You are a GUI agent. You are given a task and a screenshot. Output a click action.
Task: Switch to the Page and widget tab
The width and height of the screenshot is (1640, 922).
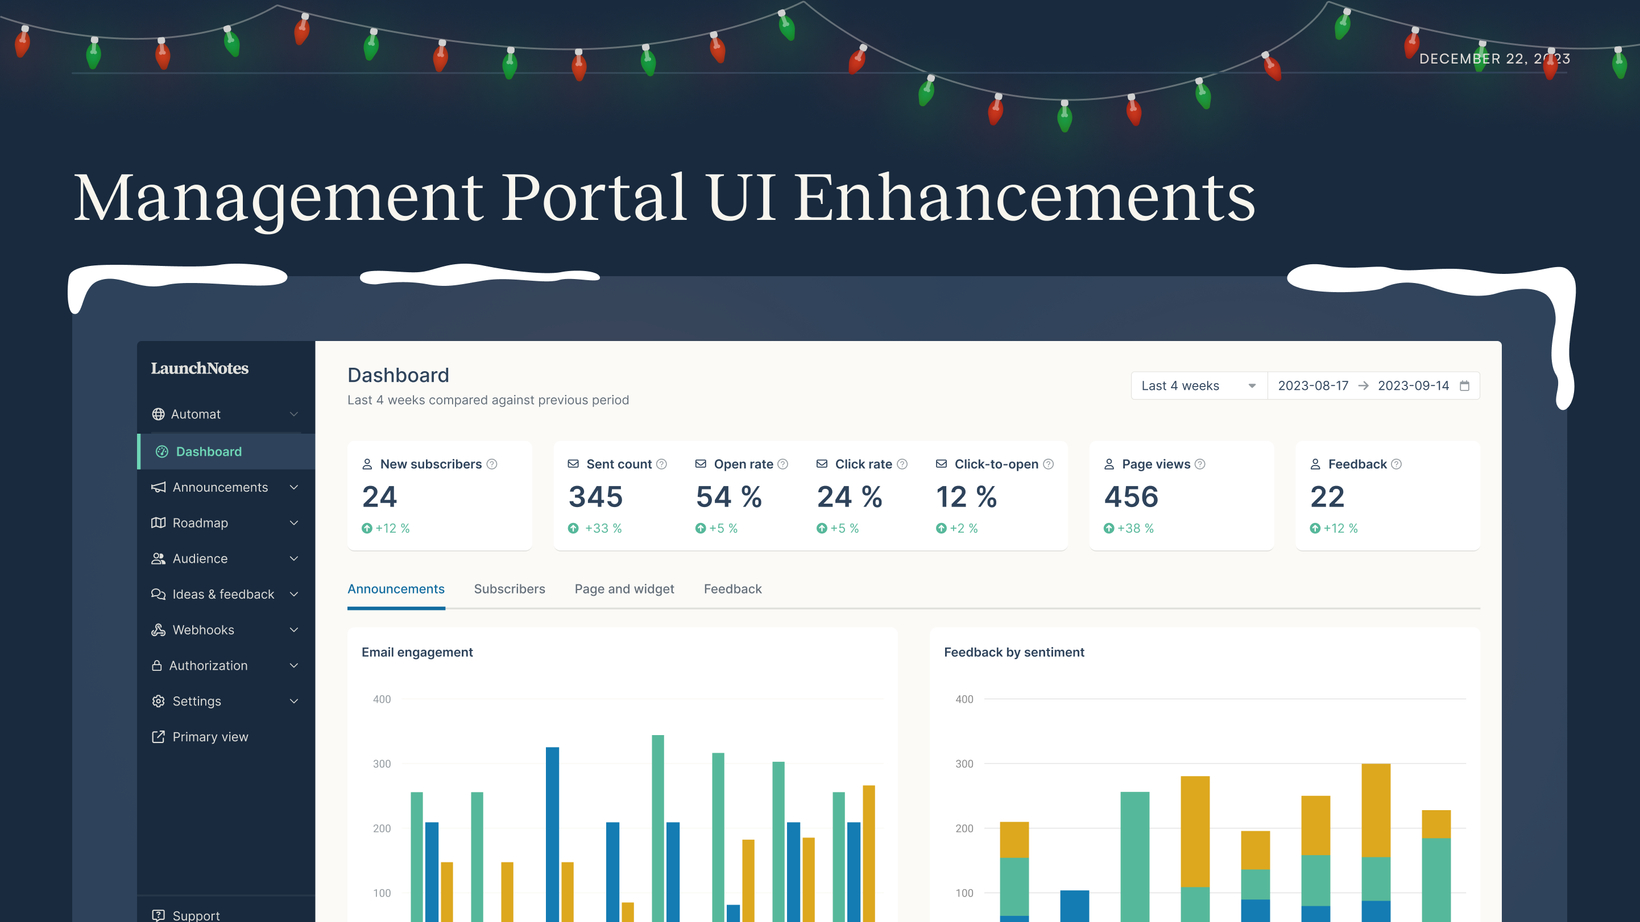(625, 589)
